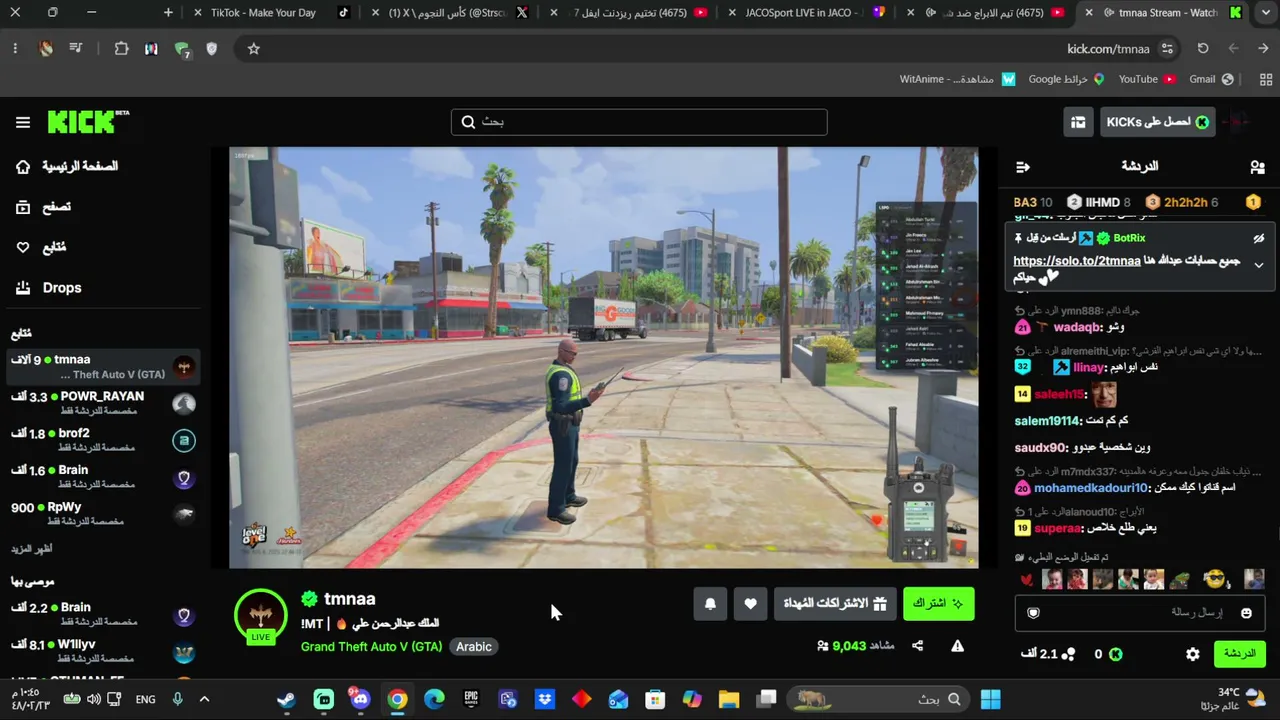This screenshot has height=720, width=1280.
Task: Open chat settings gear
Action: [1193, 654]
